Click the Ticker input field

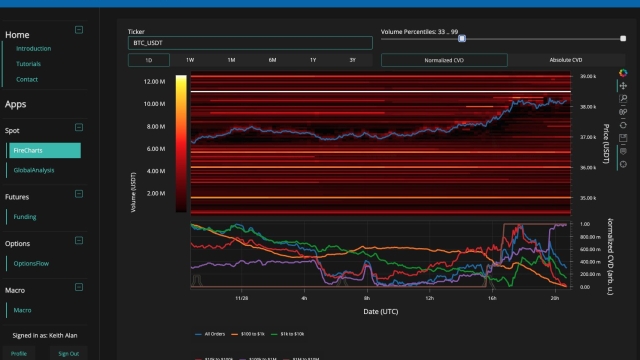click(x=250, y=43)
